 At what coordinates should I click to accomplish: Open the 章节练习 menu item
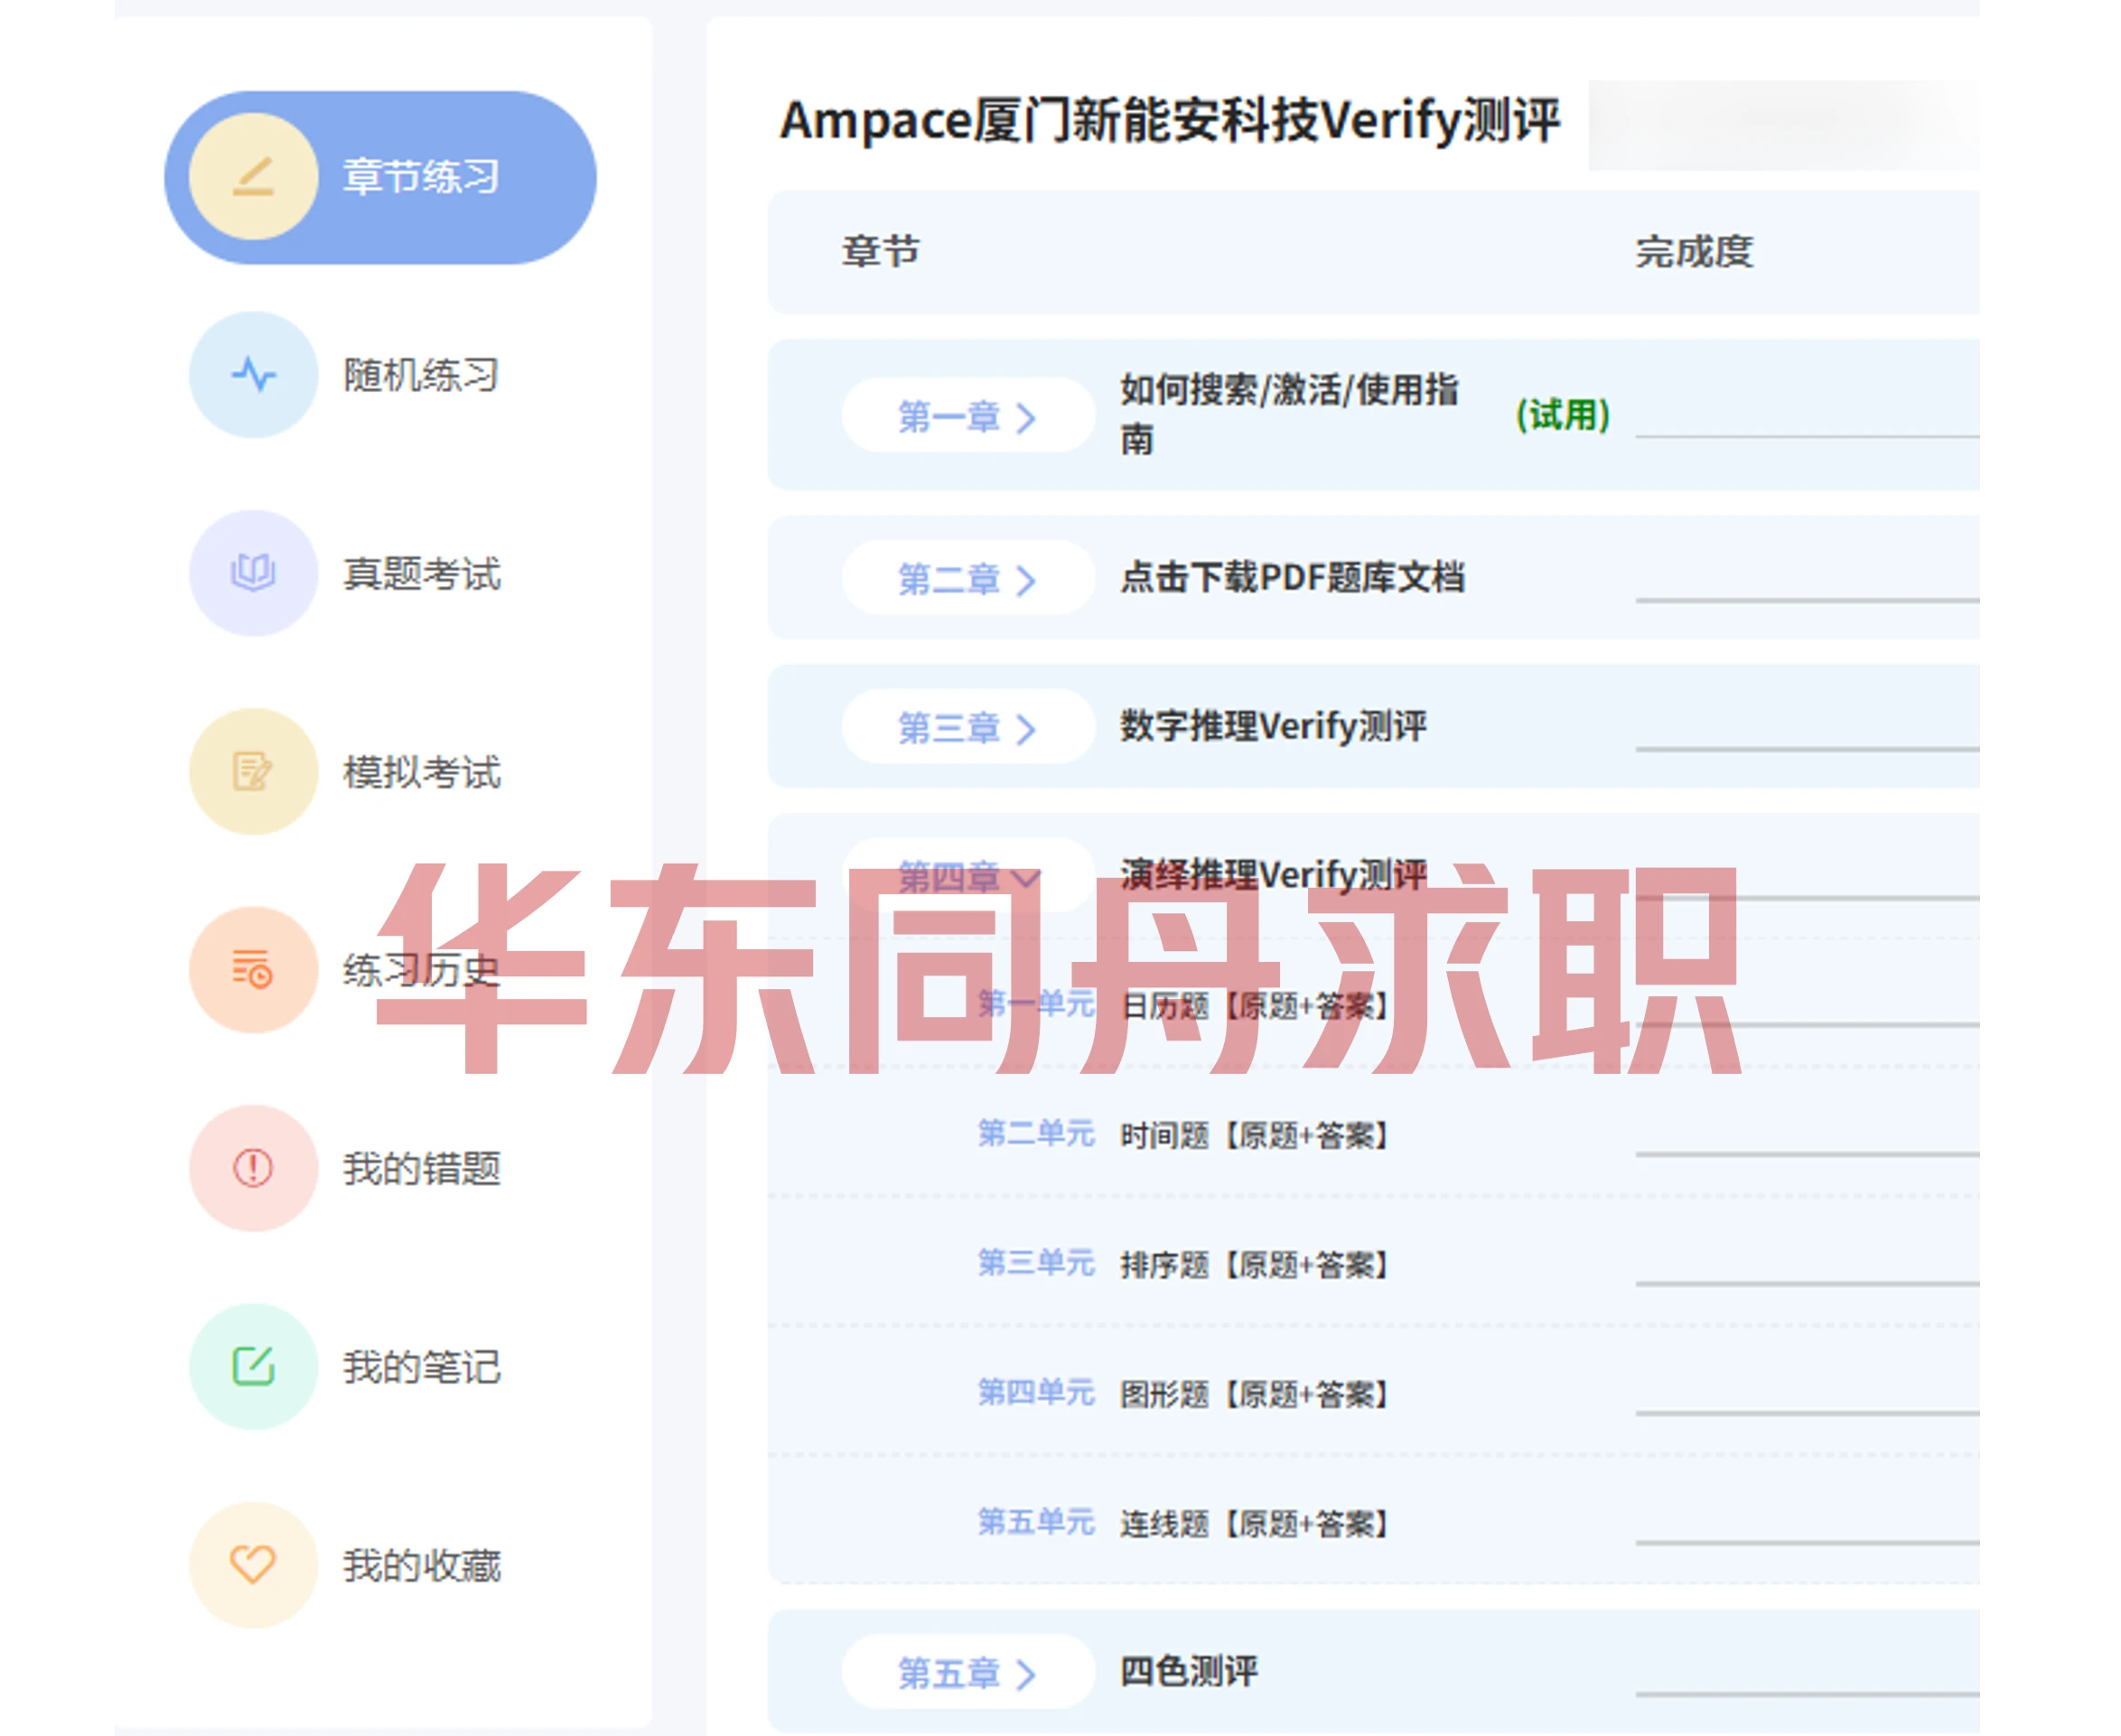(380, 177)
